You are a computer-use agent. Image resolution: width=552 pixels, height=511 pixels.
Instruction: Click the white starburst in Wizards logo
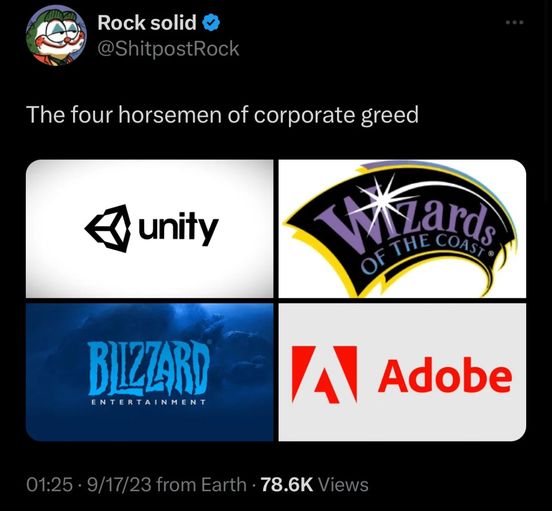[x=381, y=198]
